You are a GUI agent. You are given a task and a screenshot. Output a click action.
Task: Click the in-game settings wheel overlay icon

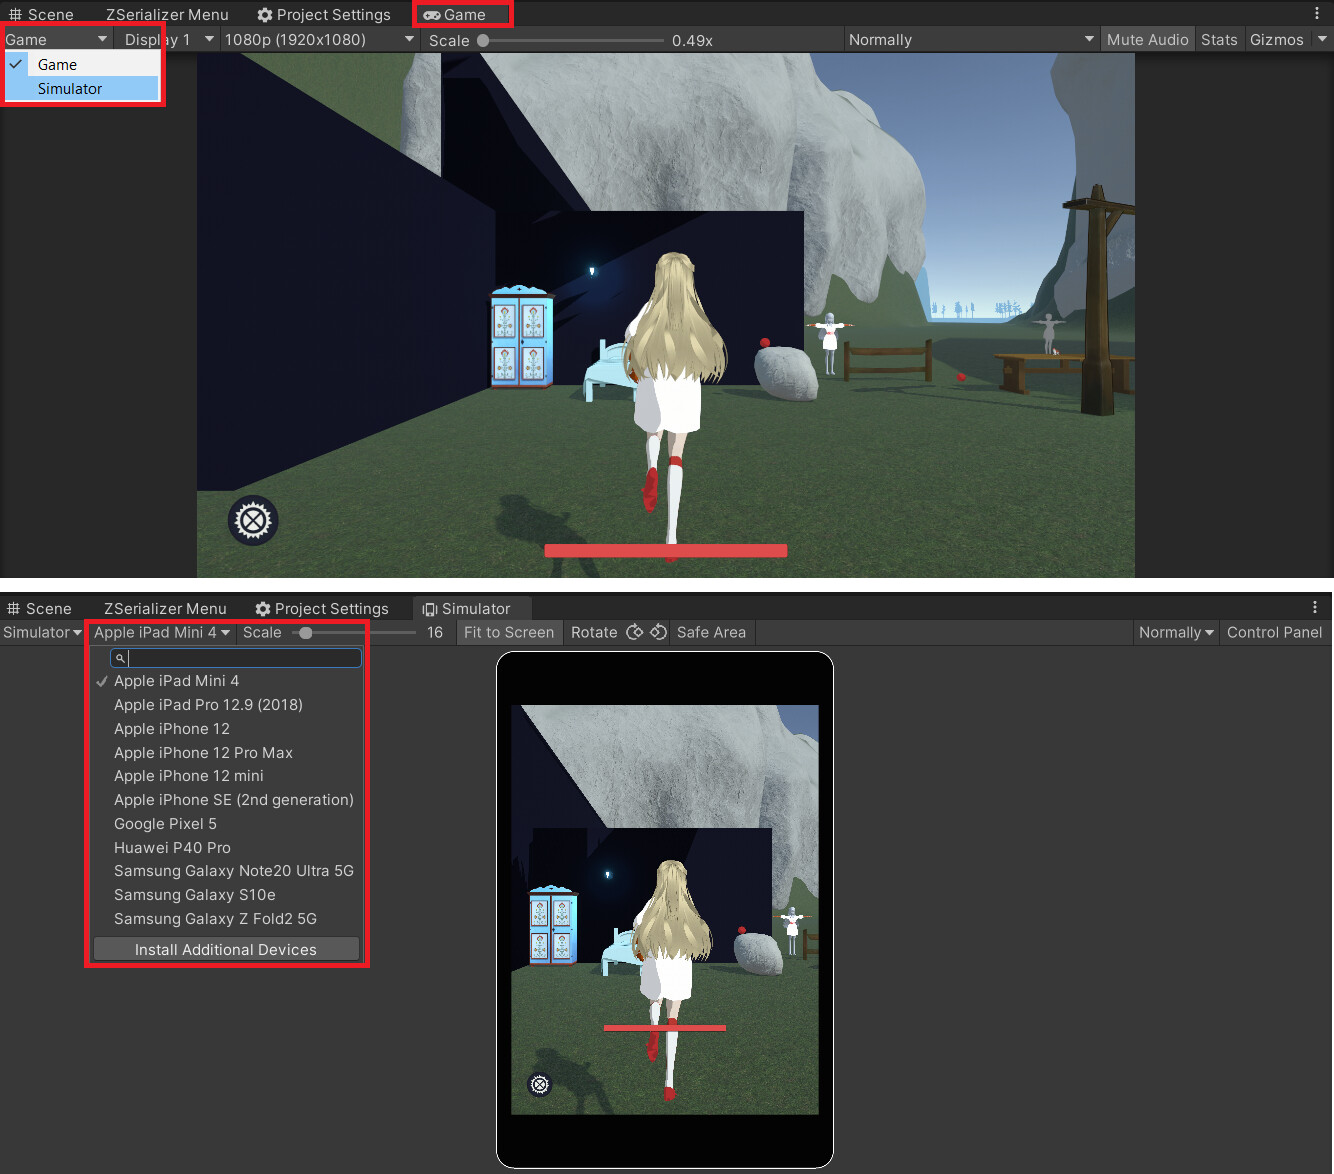pyautogui.click(x=252, y=520)
